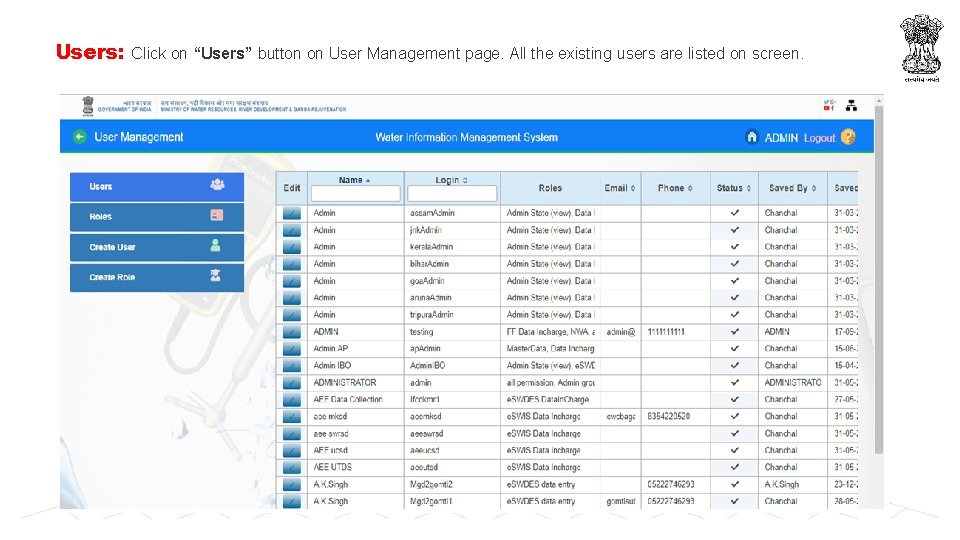Click edit icon for keralaAdmin row

(292, 247)
